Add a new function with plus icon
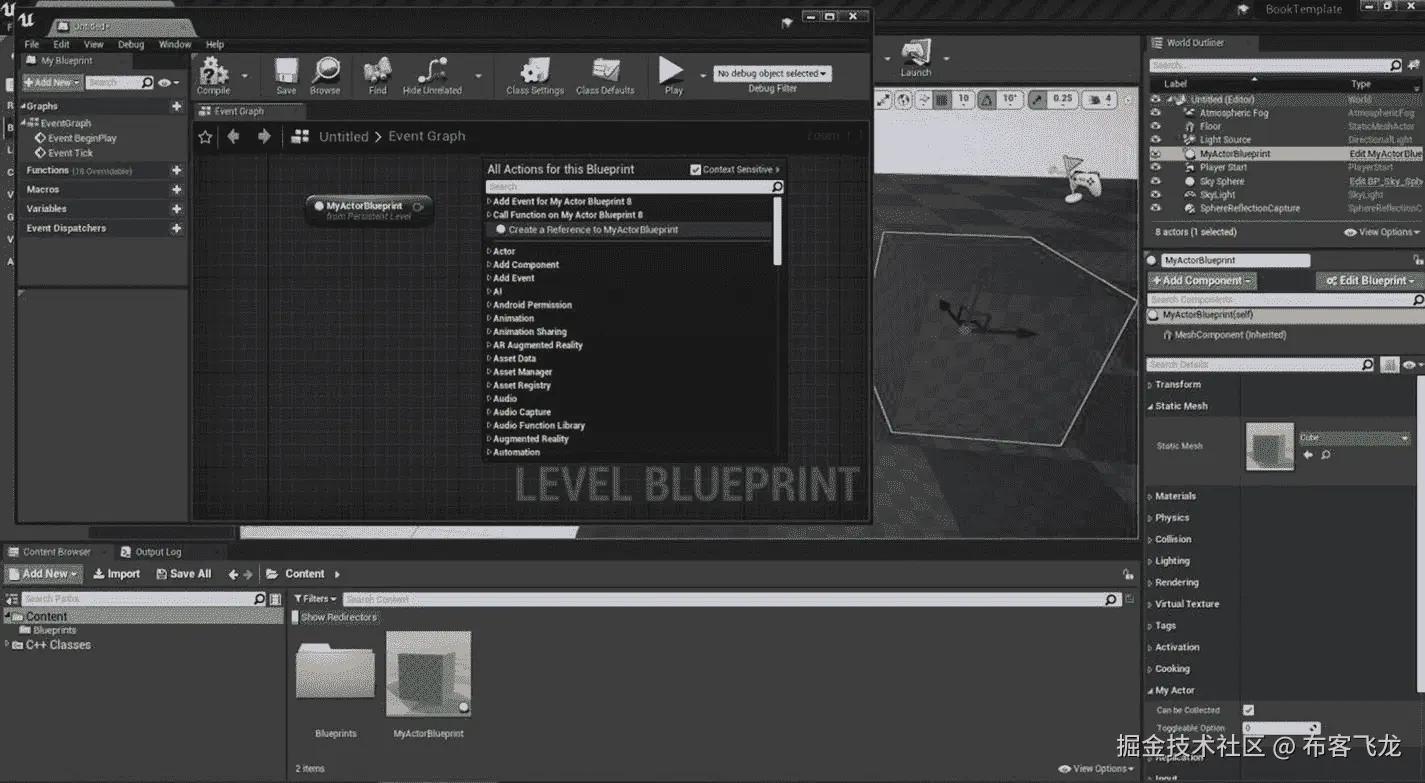This screenshot has width=1425, height=783. point(177,171)
